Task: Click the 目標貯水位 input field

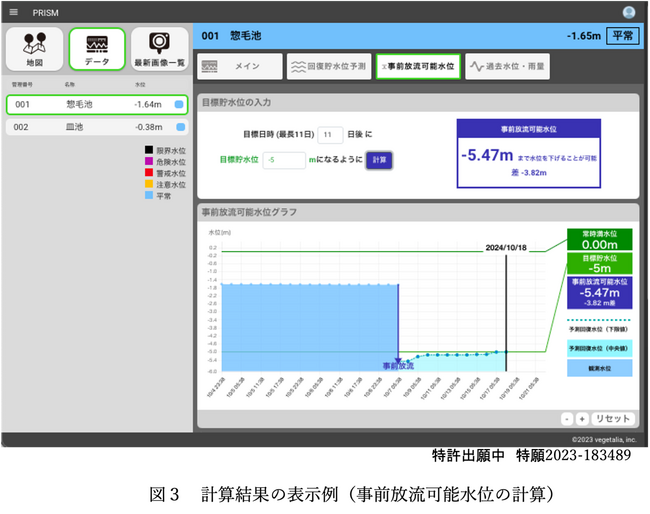Action: 284,160
